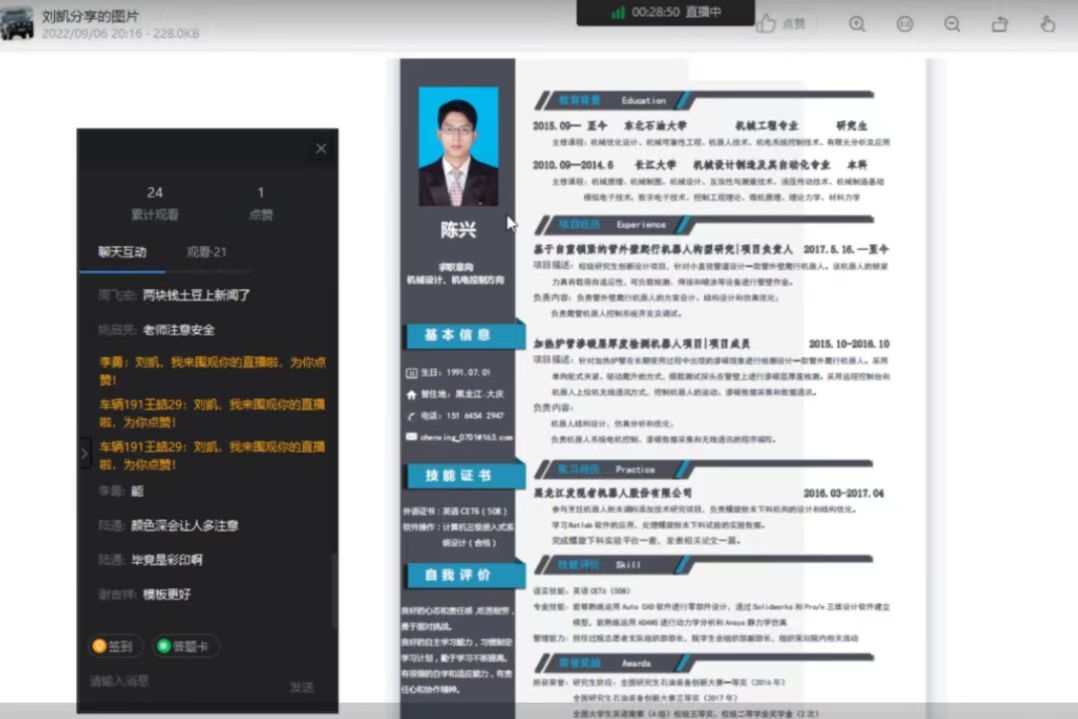Click the sharer's avatar thumbnail
This screenshot has width=1078, height=719.
pos(17,22)
